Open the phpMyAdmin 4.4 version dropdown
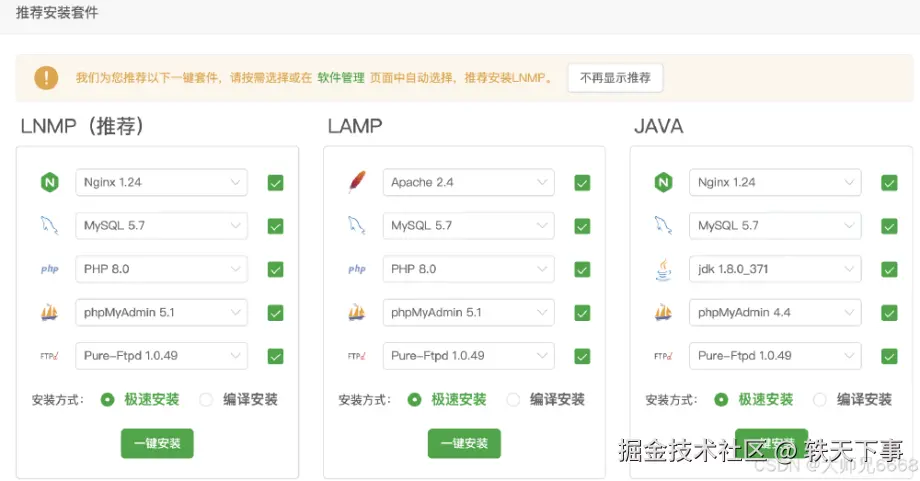Screen dimensions: 920x481 (775, 313)
